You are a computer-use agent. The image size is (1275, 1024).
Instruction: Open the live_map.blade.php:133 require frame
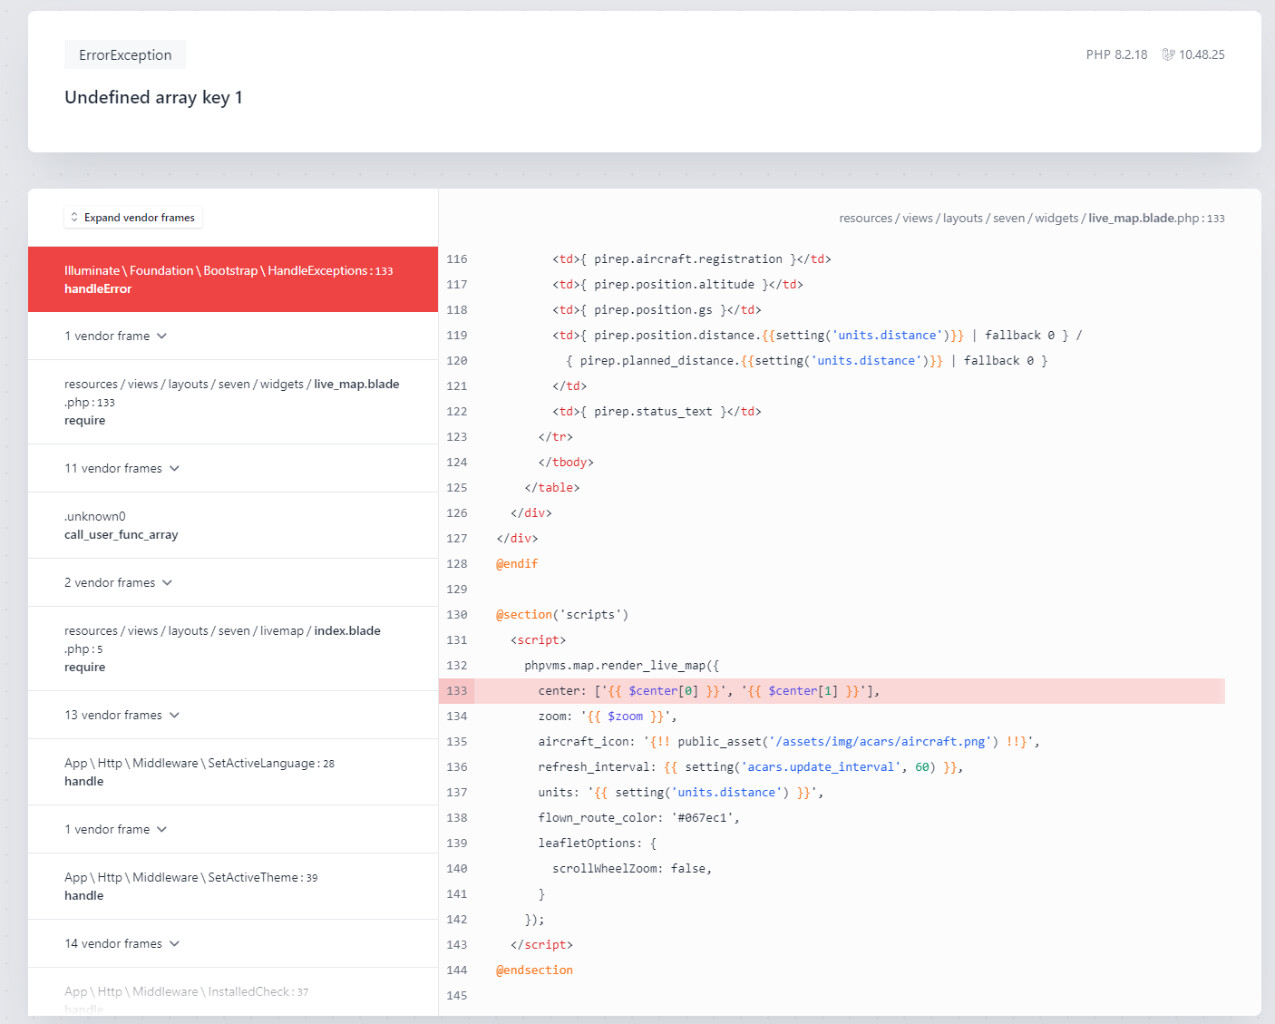[232, 402]
